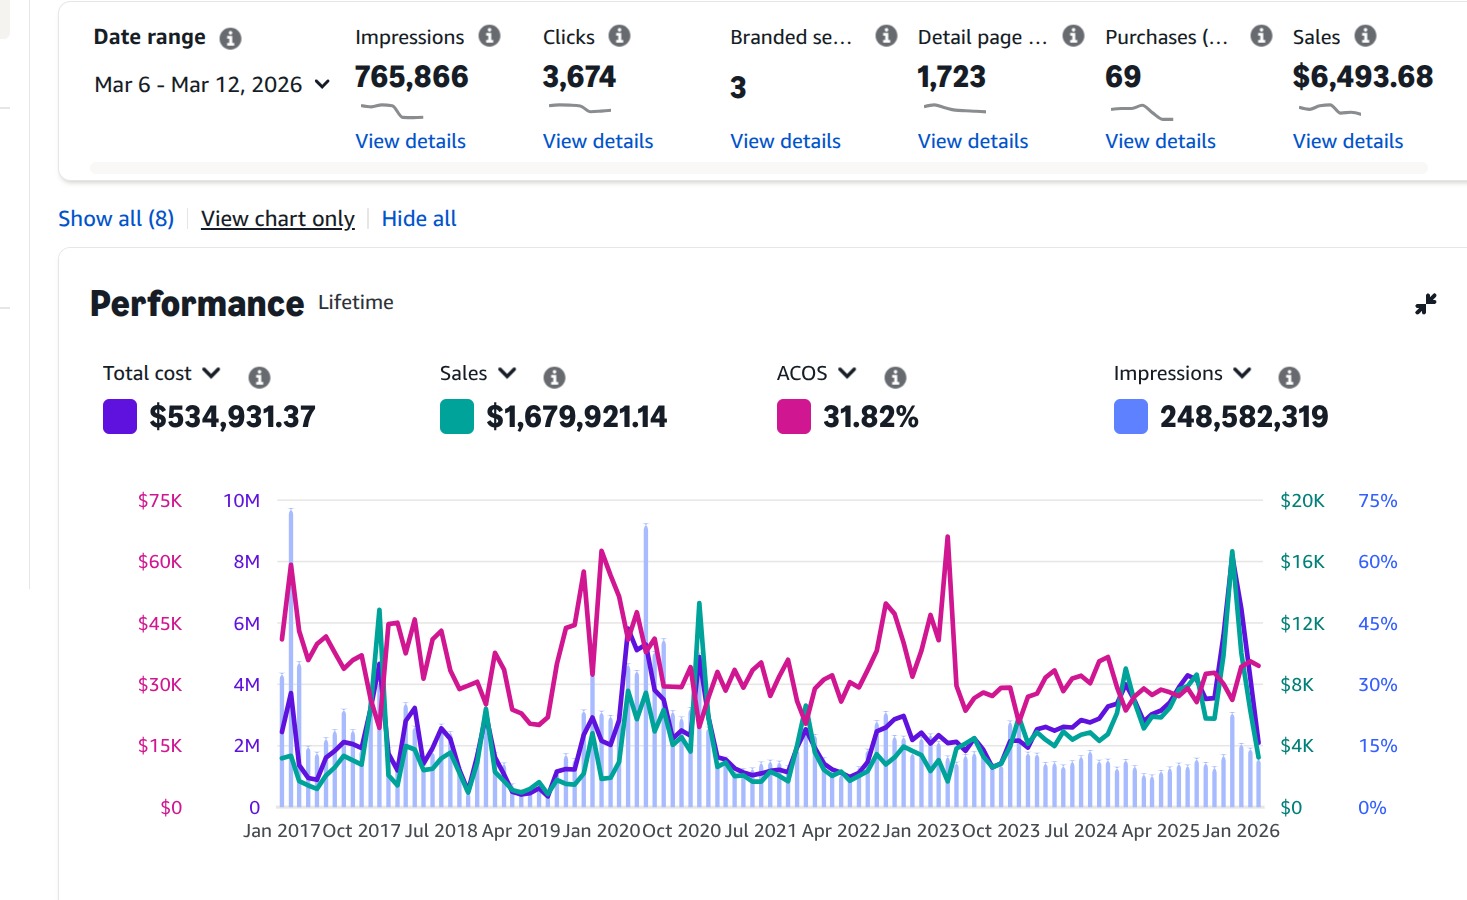Viewport: 1467px width, 900px height.
Task: Open View details under Detail page views
Action: point(972,141)
